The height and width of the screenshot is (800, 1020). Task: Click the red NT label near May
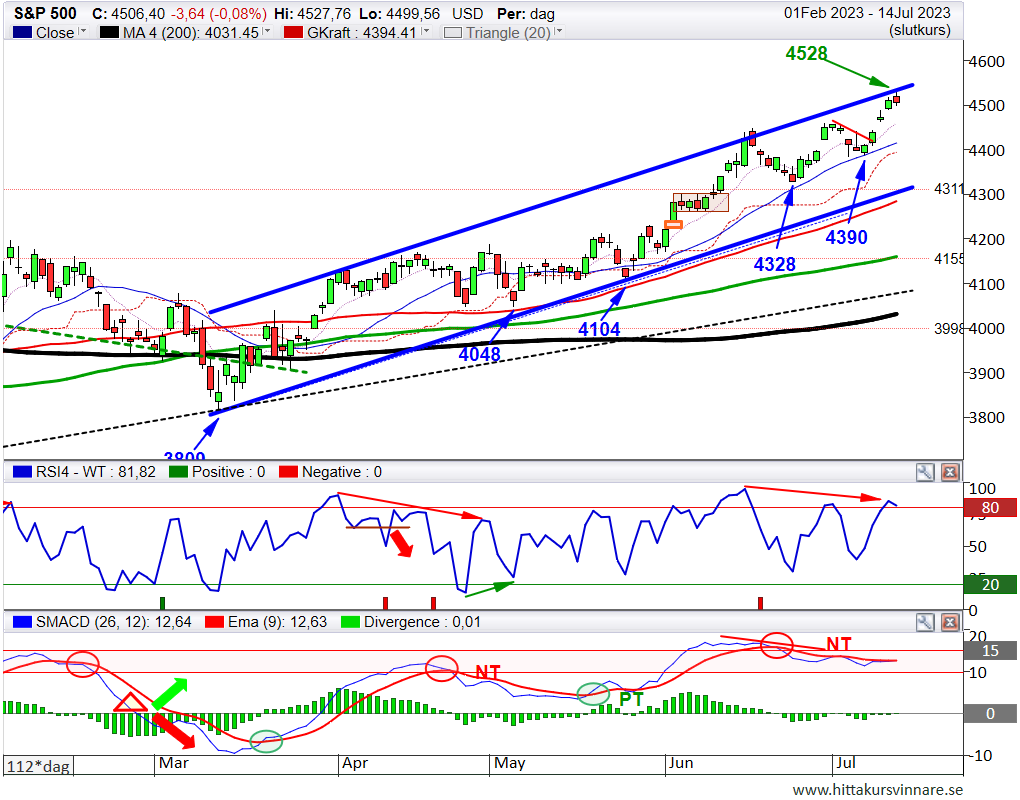pyautogui.click(x=487, y=672)
